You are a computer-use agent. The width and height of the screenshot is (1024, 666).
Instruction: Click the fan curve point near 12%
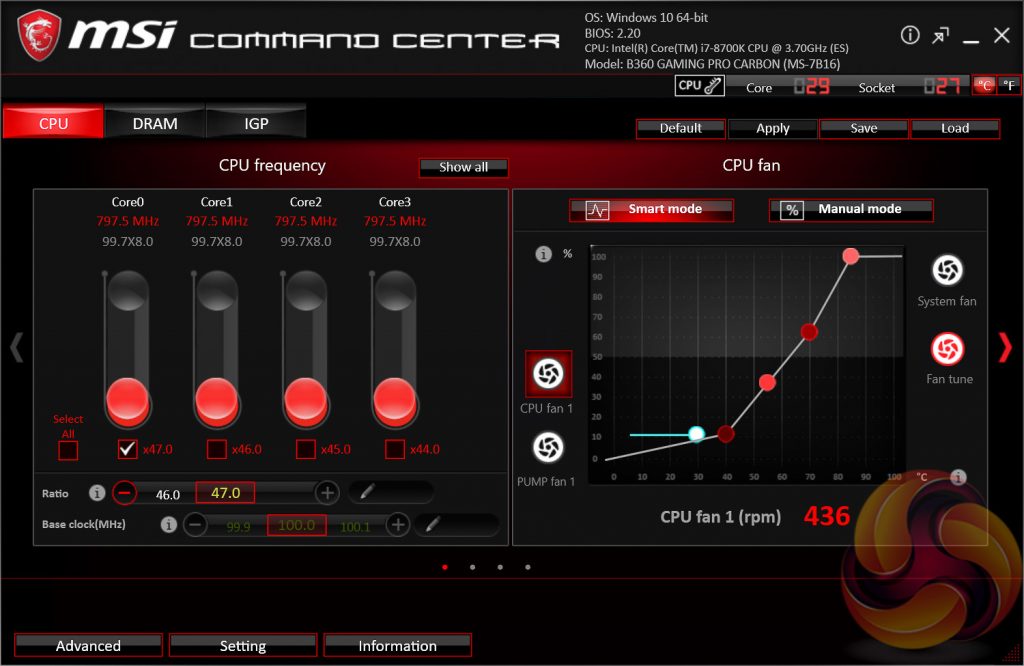726,434
